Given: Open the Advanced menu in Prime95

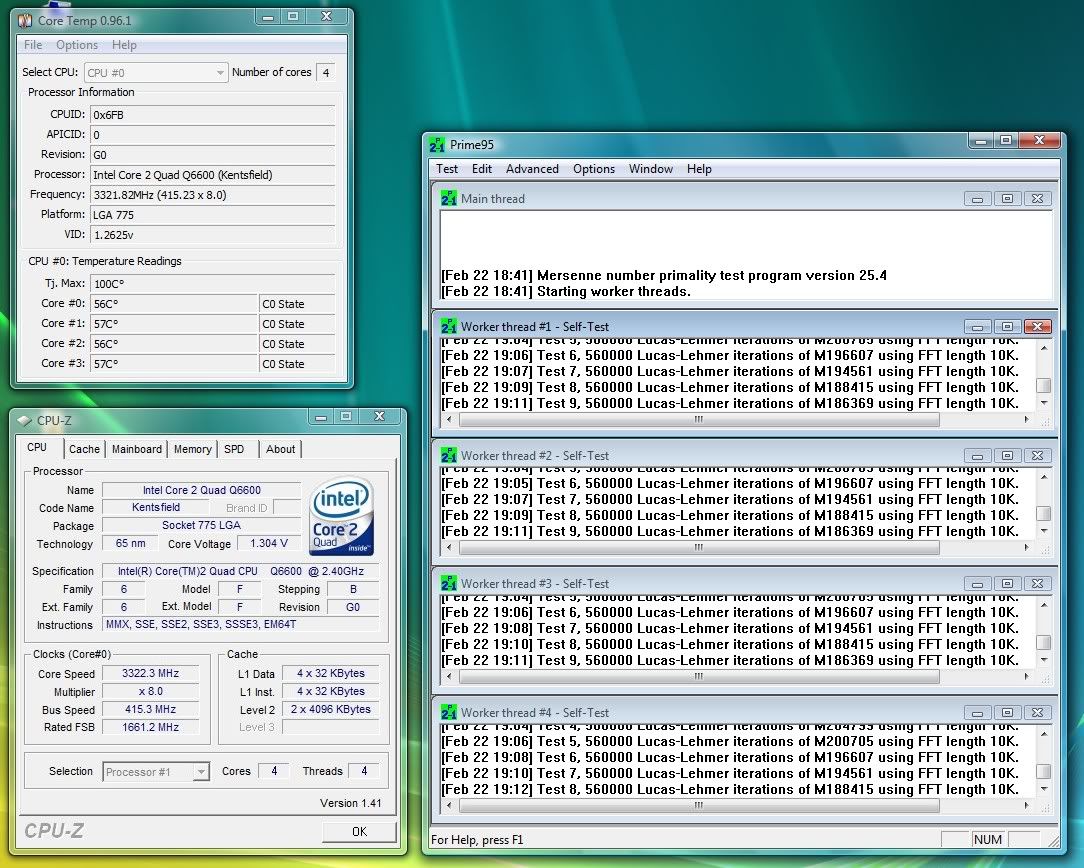Looking at the screenshot, I should [532, 169].
